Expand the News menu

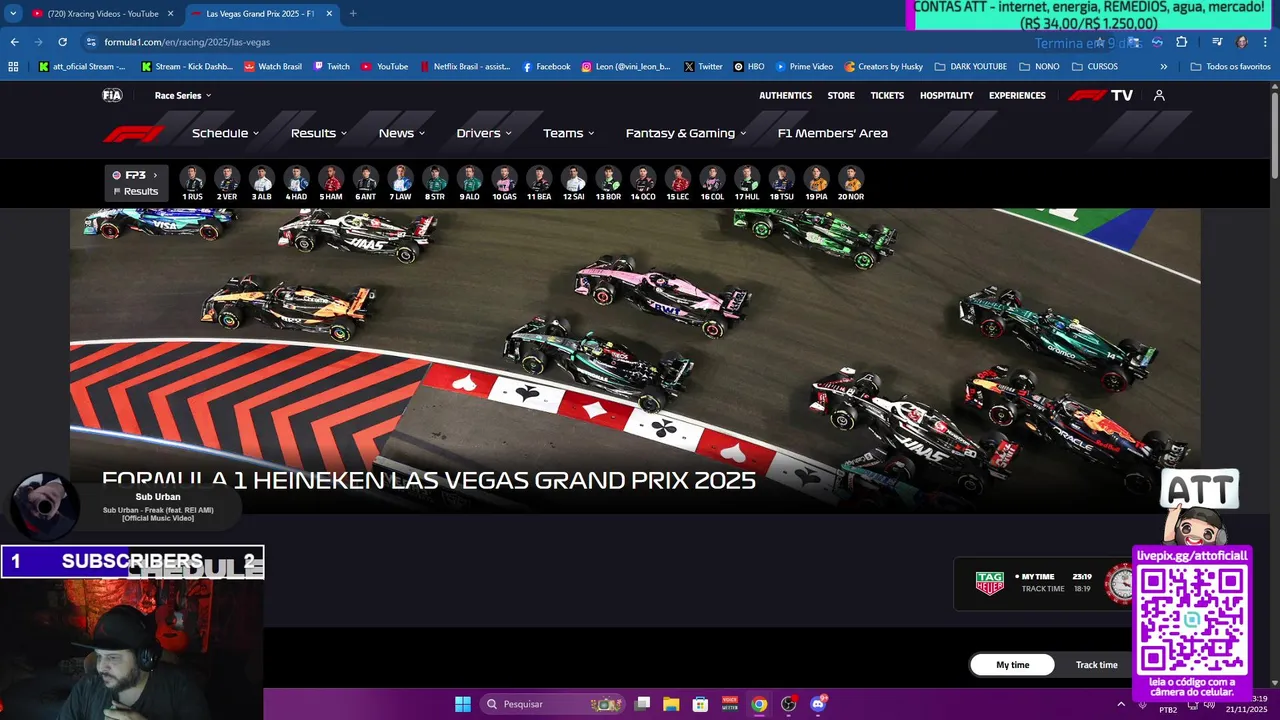tap(402, 133)
